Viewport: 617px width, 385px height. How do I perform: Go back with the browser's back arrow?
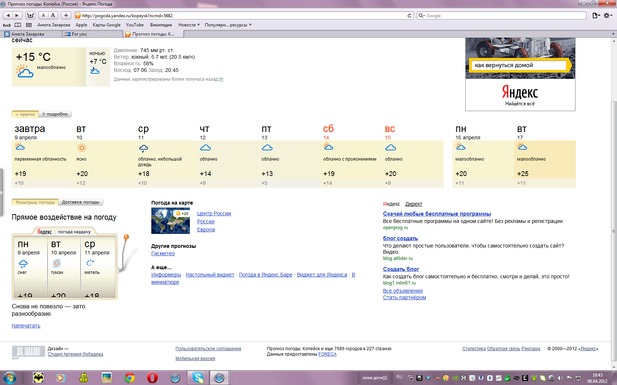[x=8, y=15]
